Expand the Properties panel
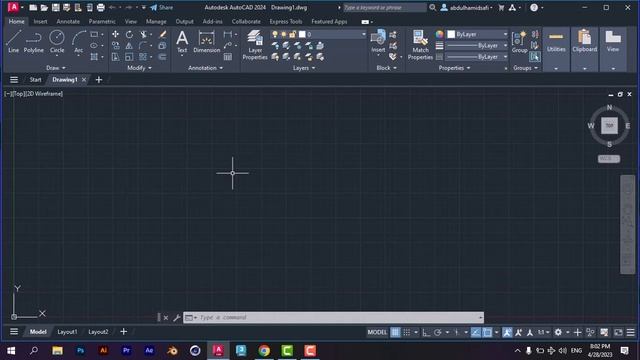 454,68
